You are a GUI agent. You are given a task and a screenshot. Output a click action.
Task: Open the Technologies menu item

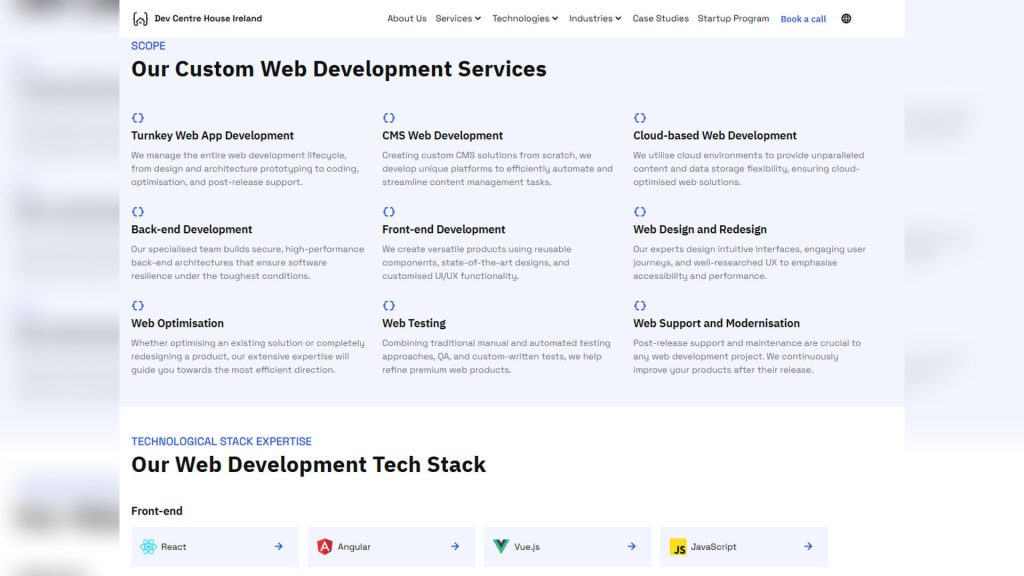(x=520, y=18)
